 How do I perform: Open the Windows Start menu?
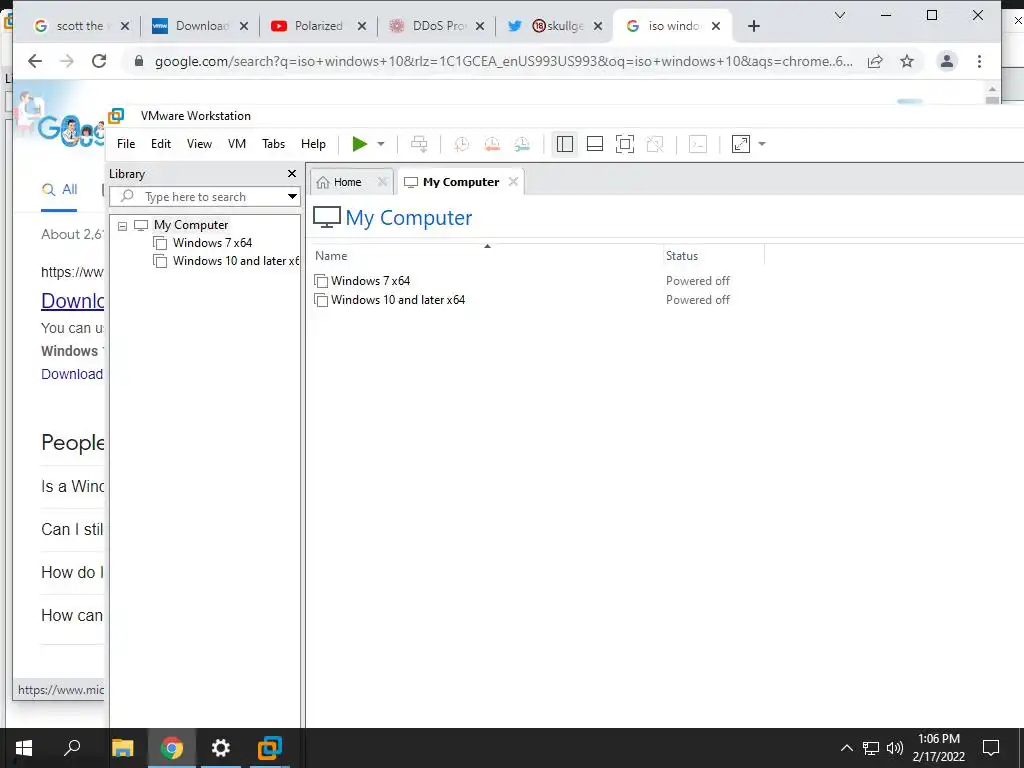pyautogui.click(x=24, y=748)
